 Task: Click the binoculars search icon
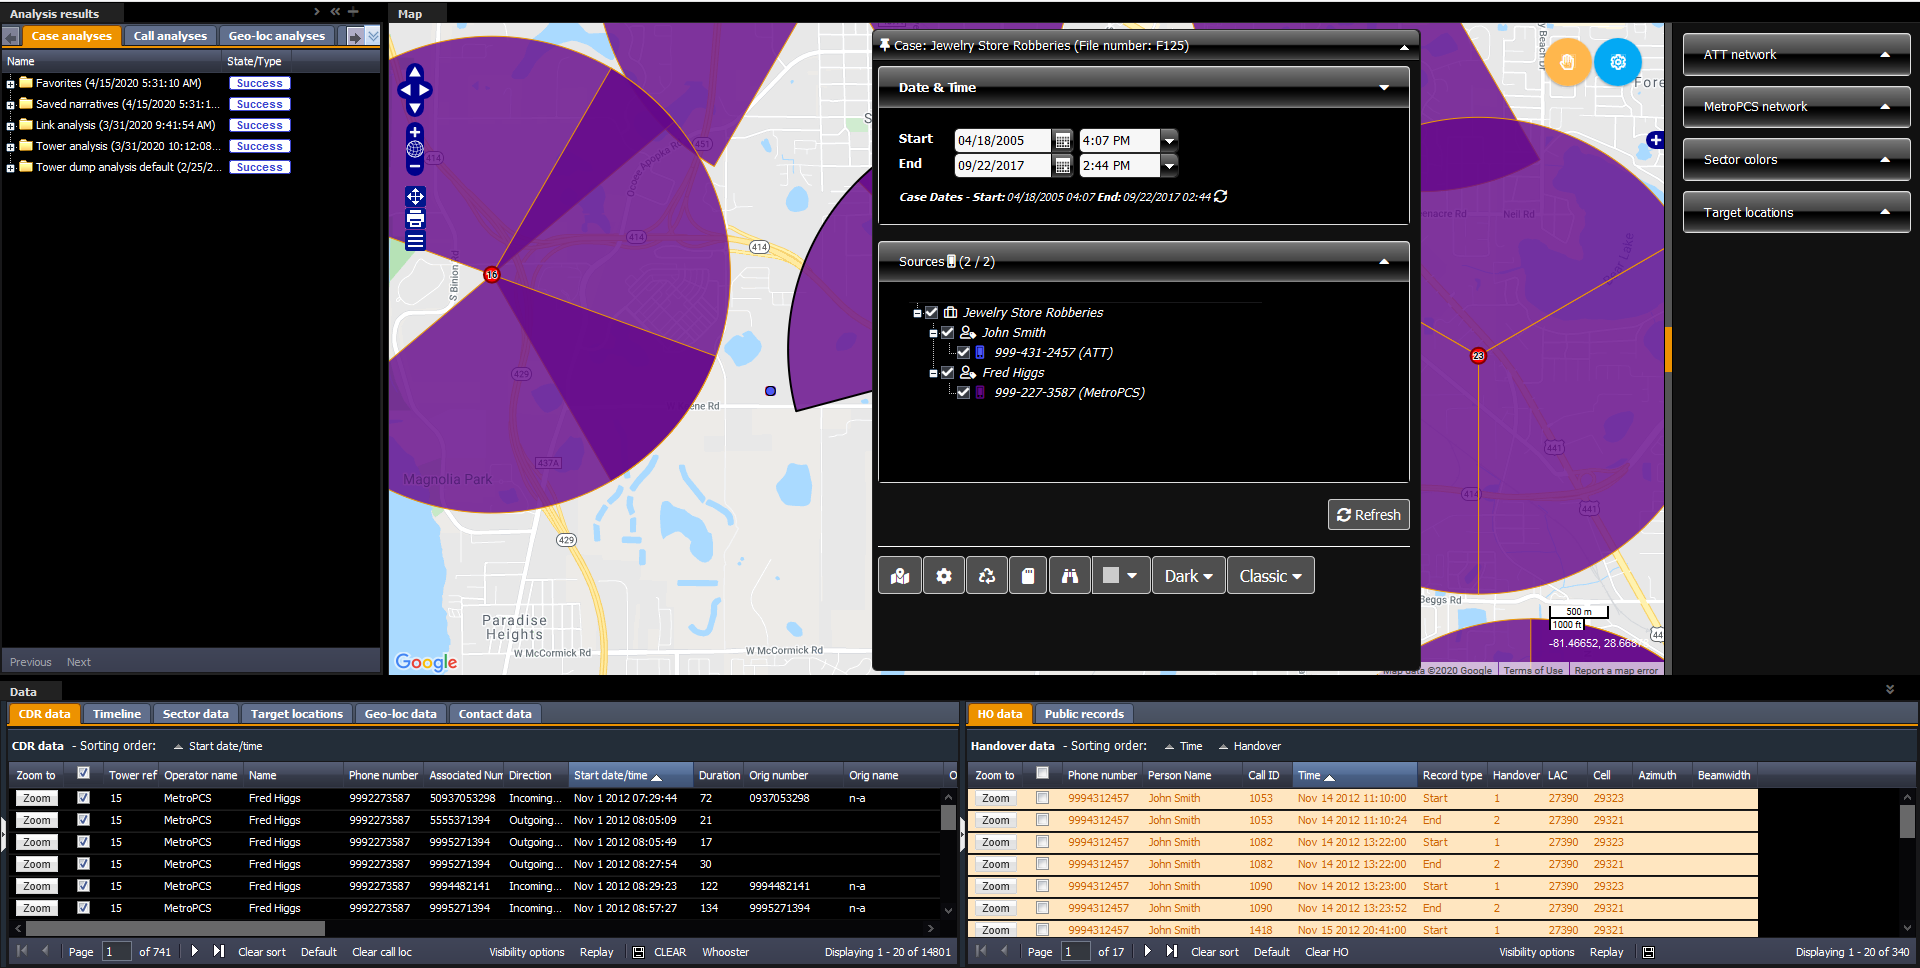1069,576
